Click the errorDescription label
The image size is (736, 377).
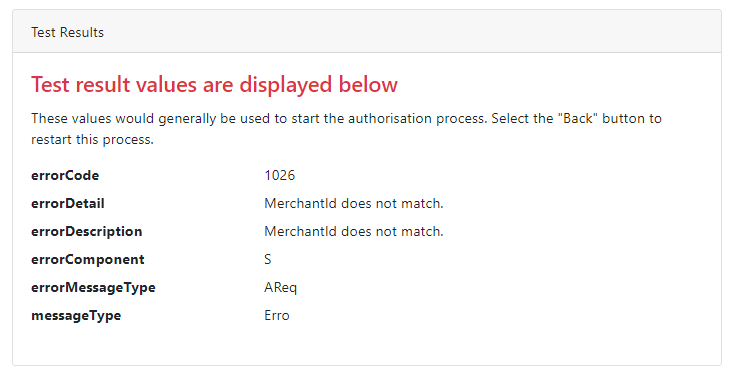(86, 231)
